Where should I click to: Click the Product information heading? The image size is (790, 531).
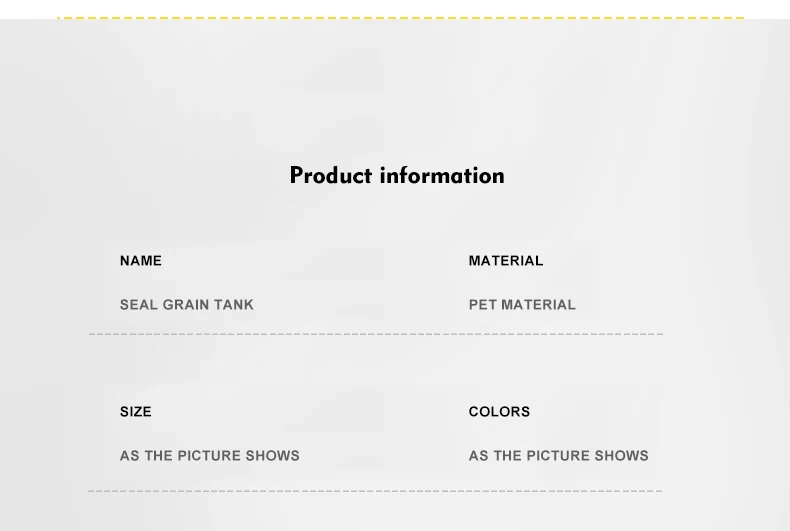pos(397,175)
